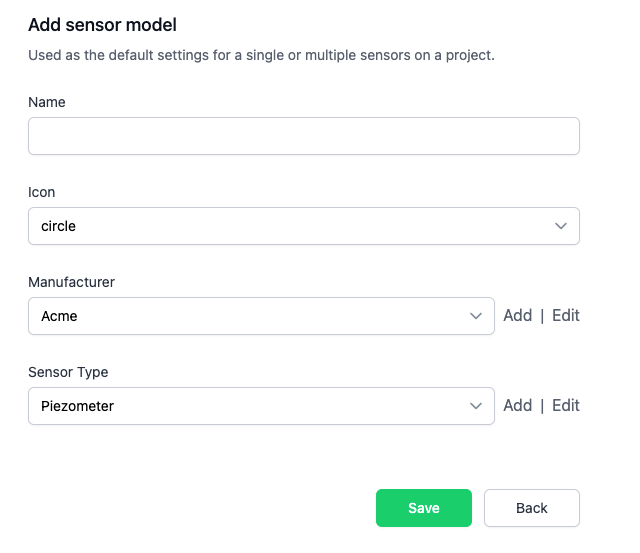This screenshot has width=640, height=553.
Task: Click the Sensor Type field label
Action: [x=68, y=372]
